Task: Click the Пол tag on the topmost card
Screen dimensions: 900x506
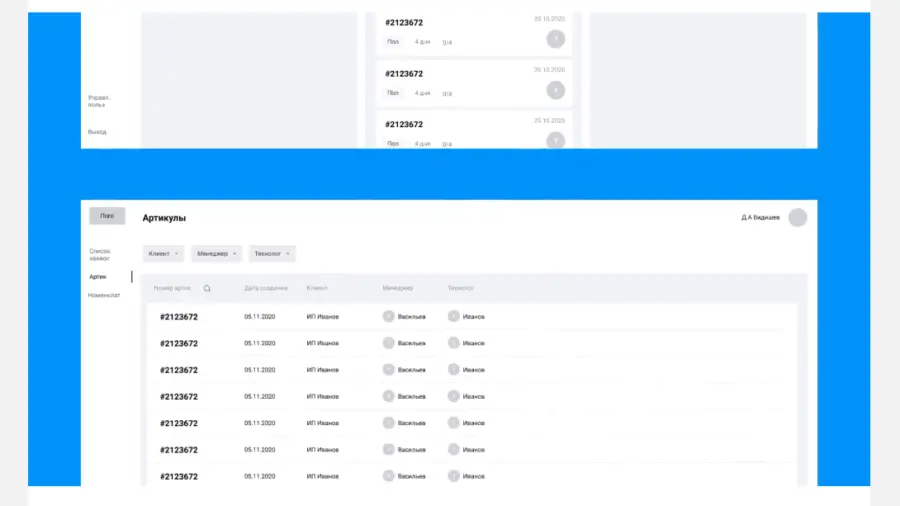Action: point(393,42)
